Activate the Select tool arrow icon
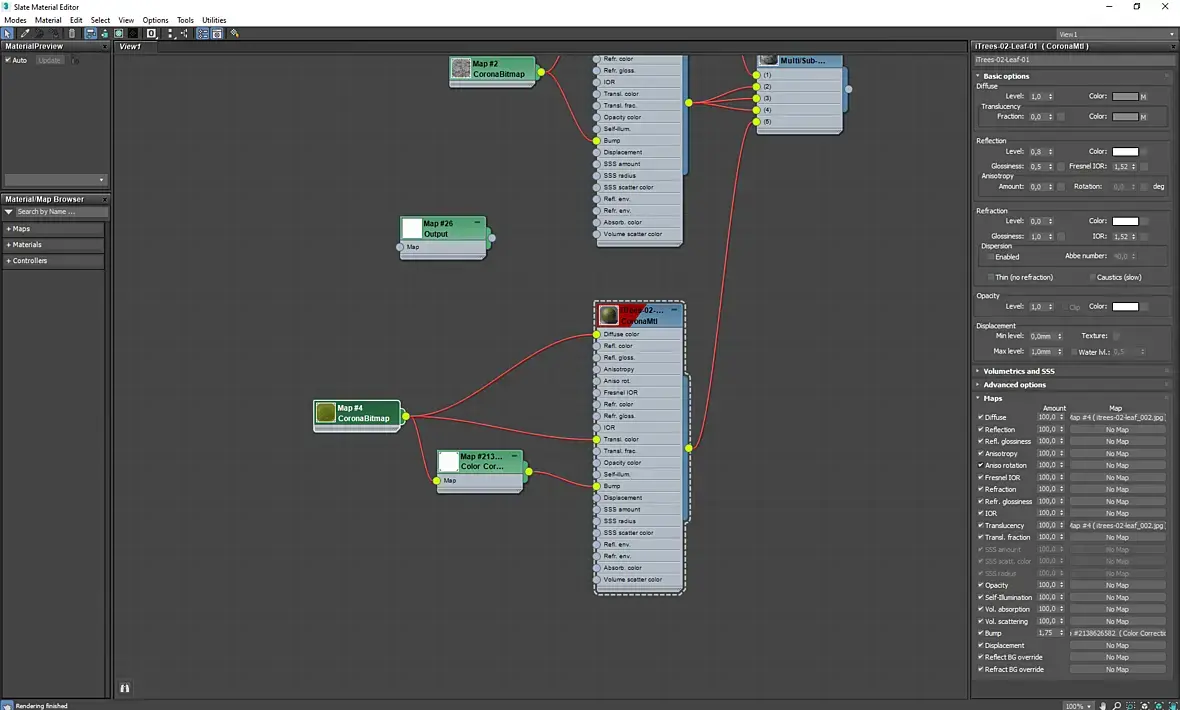1180x710 pixels. pyautogui.click(x=7, y=34)
